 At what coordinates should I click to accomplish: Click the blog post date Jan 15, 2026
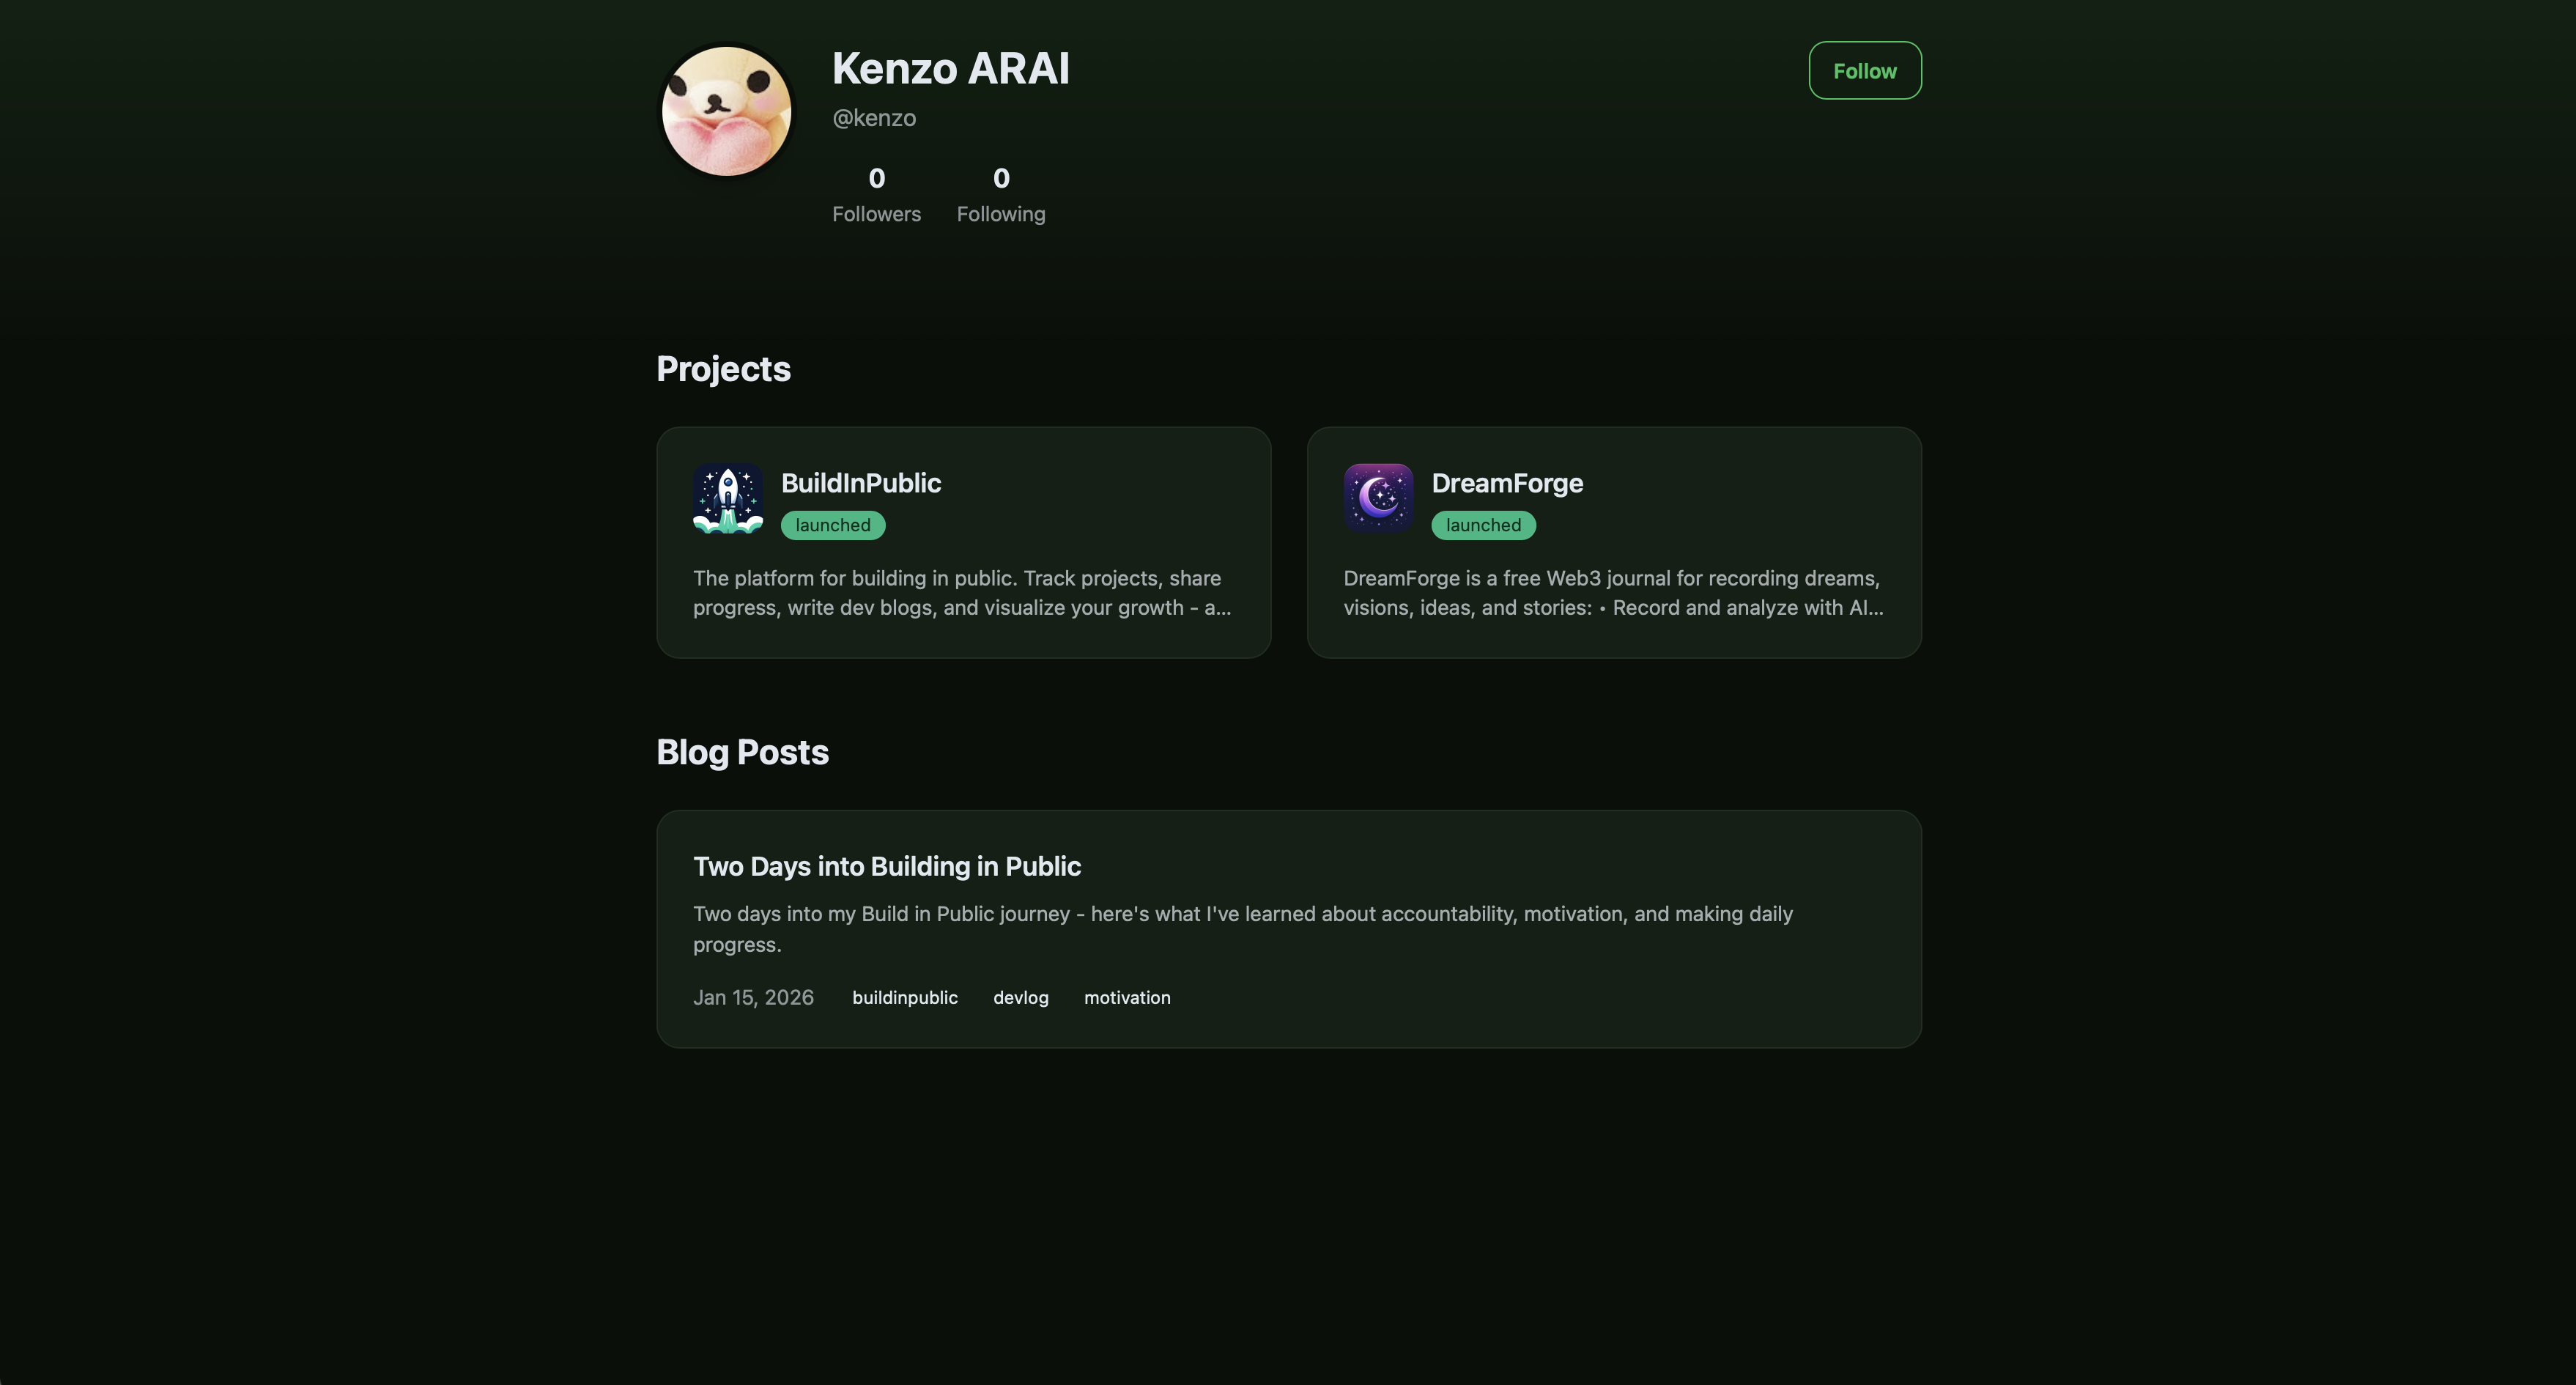[x=753, y=997]
